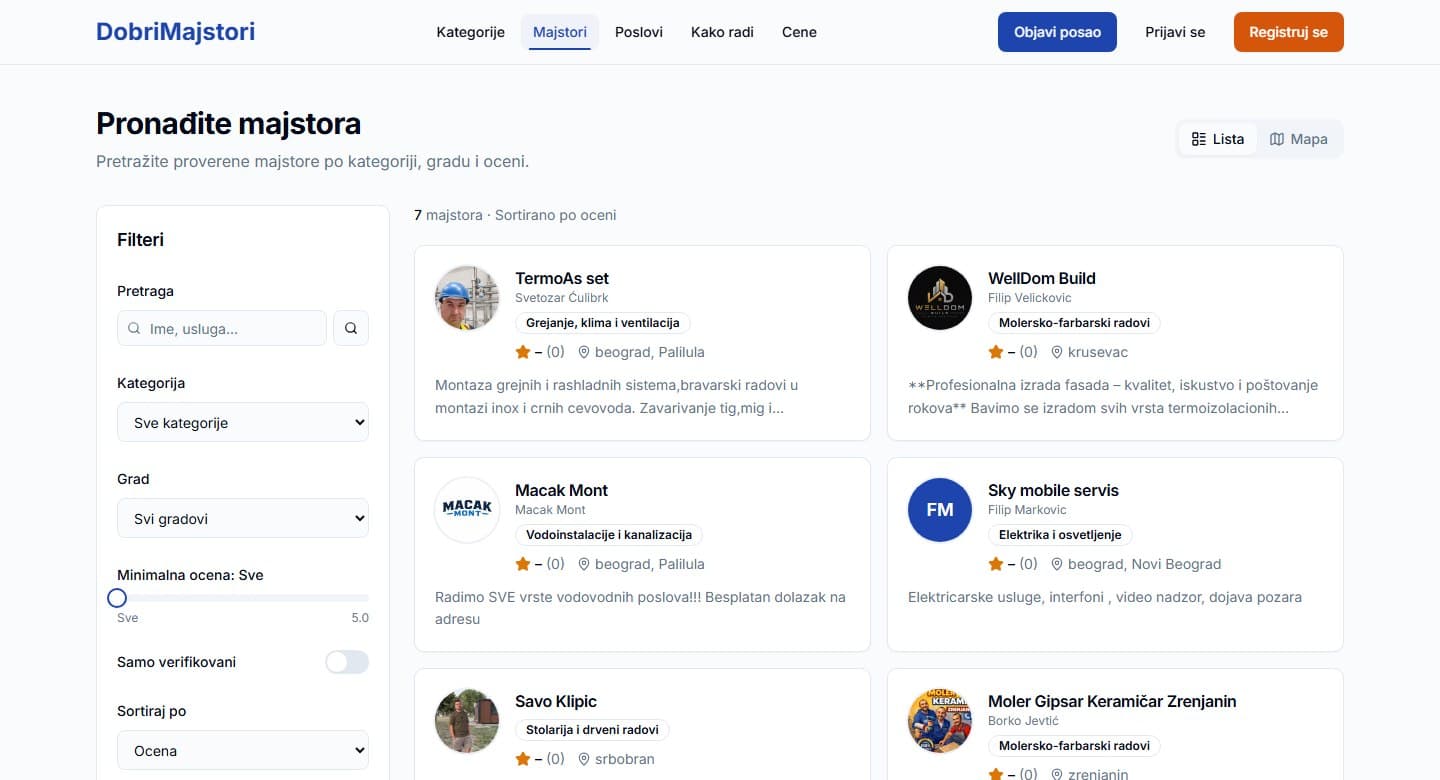Click Molersko-farbarski radovi tag on WellDom Build
Screen dimensions: 1440x780
click(1074, 323)
